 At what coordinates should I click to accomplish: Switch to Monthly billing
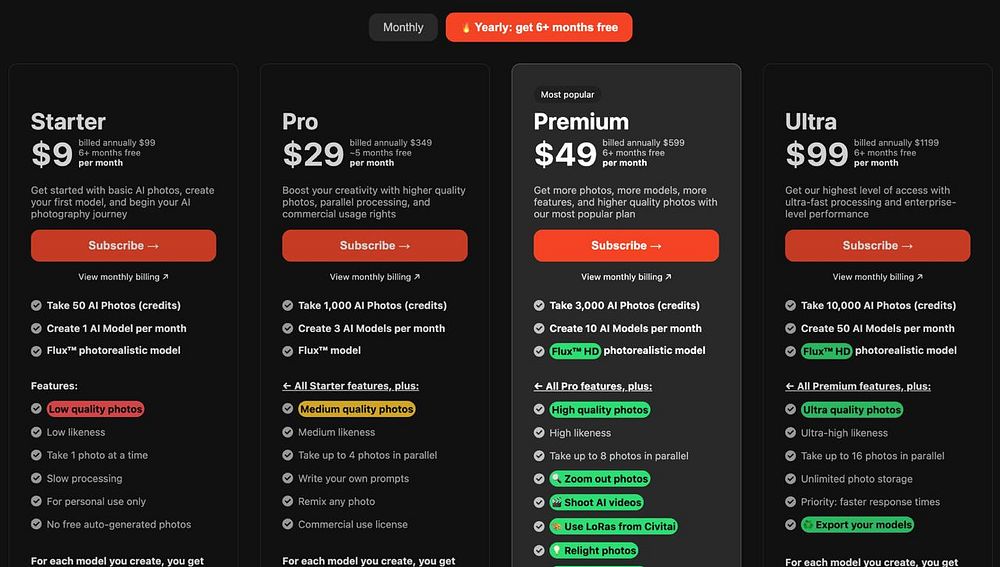pos(403,27)
